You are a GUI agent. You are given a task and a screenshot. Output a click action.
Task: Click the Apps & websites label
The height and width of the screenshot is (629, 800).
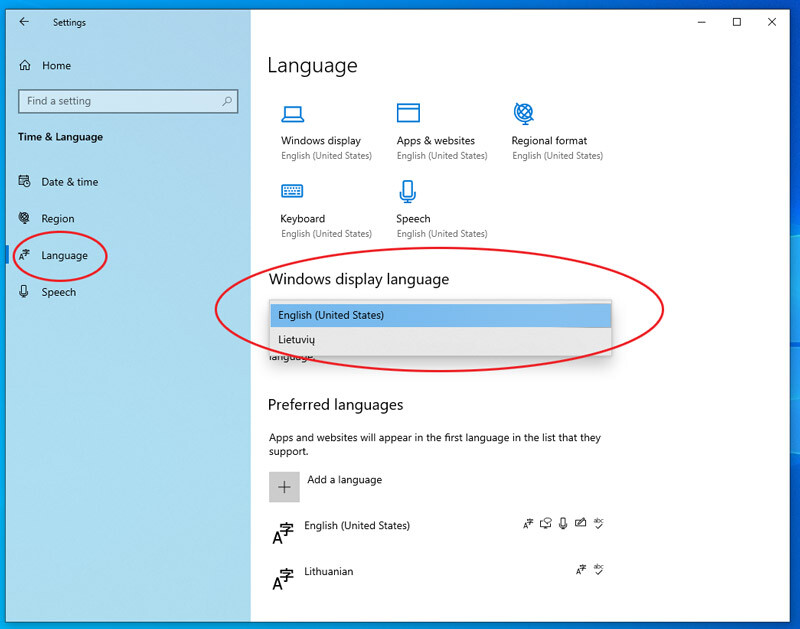pyautogui.click(x=436, y=140)
